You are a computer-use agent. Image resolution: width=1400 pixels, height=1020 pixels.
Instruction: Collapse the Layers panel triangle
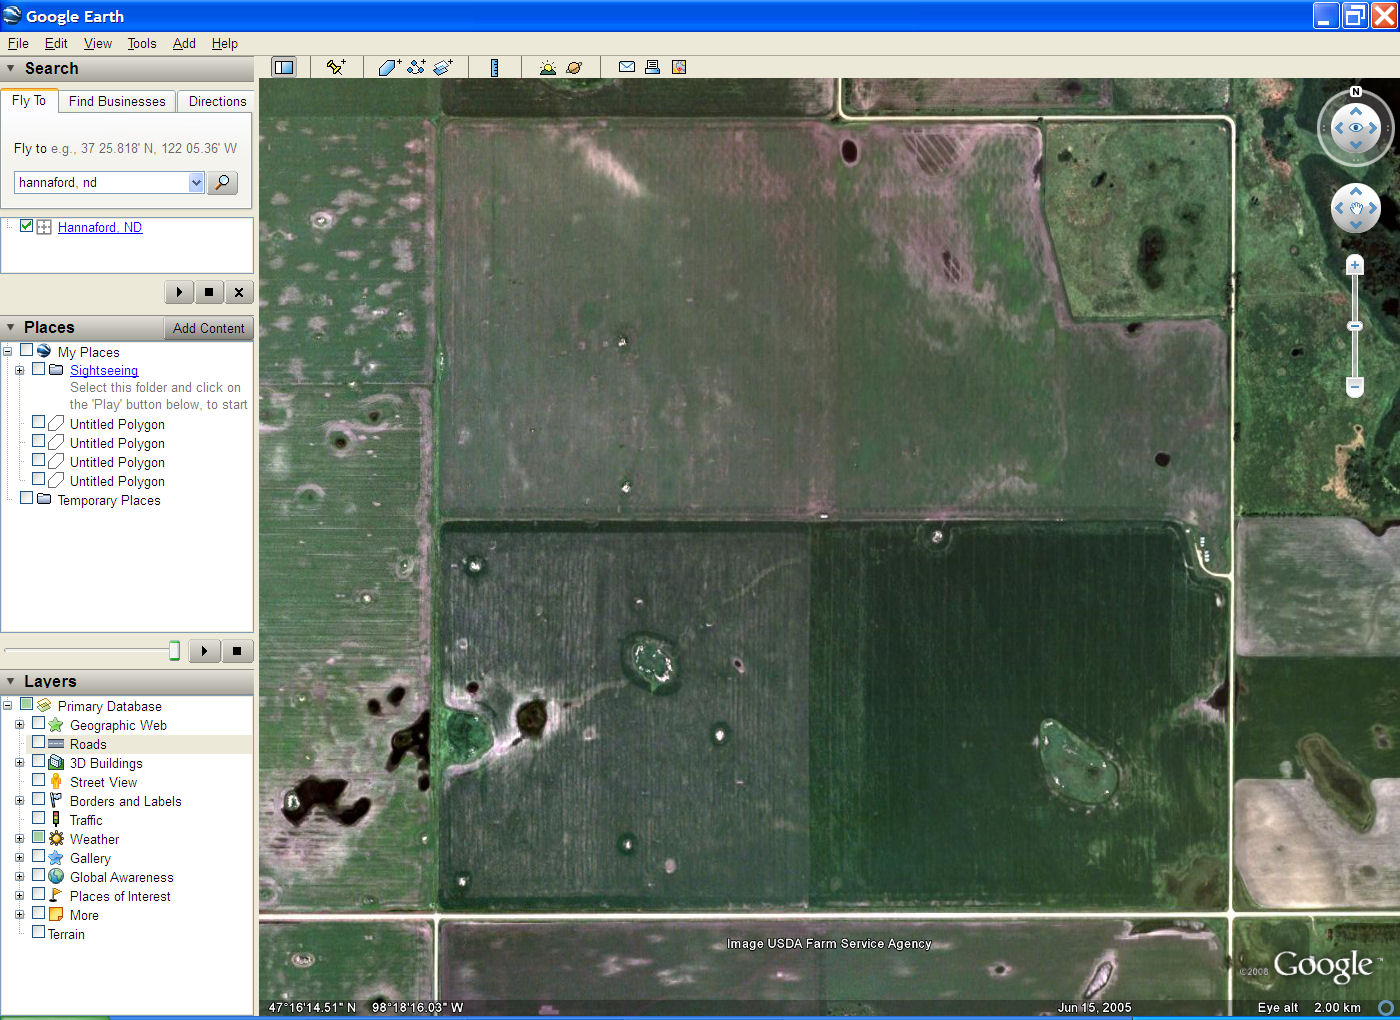11,681
